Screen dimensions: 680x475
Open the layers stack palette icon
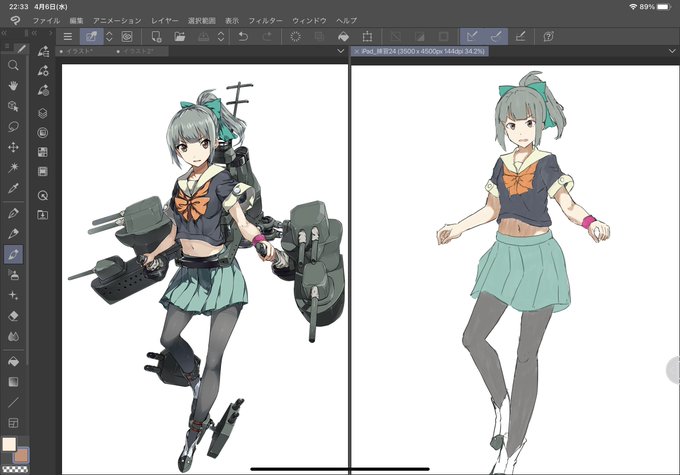tap(42, 113)
